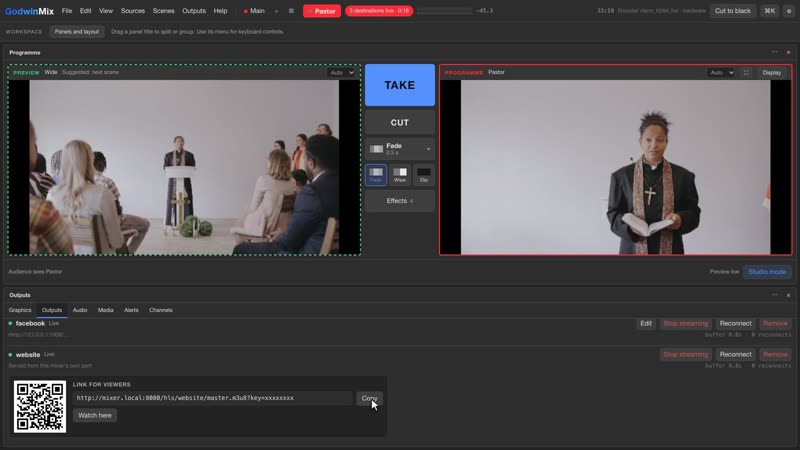
Task: Close the Outputs panel
Action: pyautogui.click(x=788, y=295)
